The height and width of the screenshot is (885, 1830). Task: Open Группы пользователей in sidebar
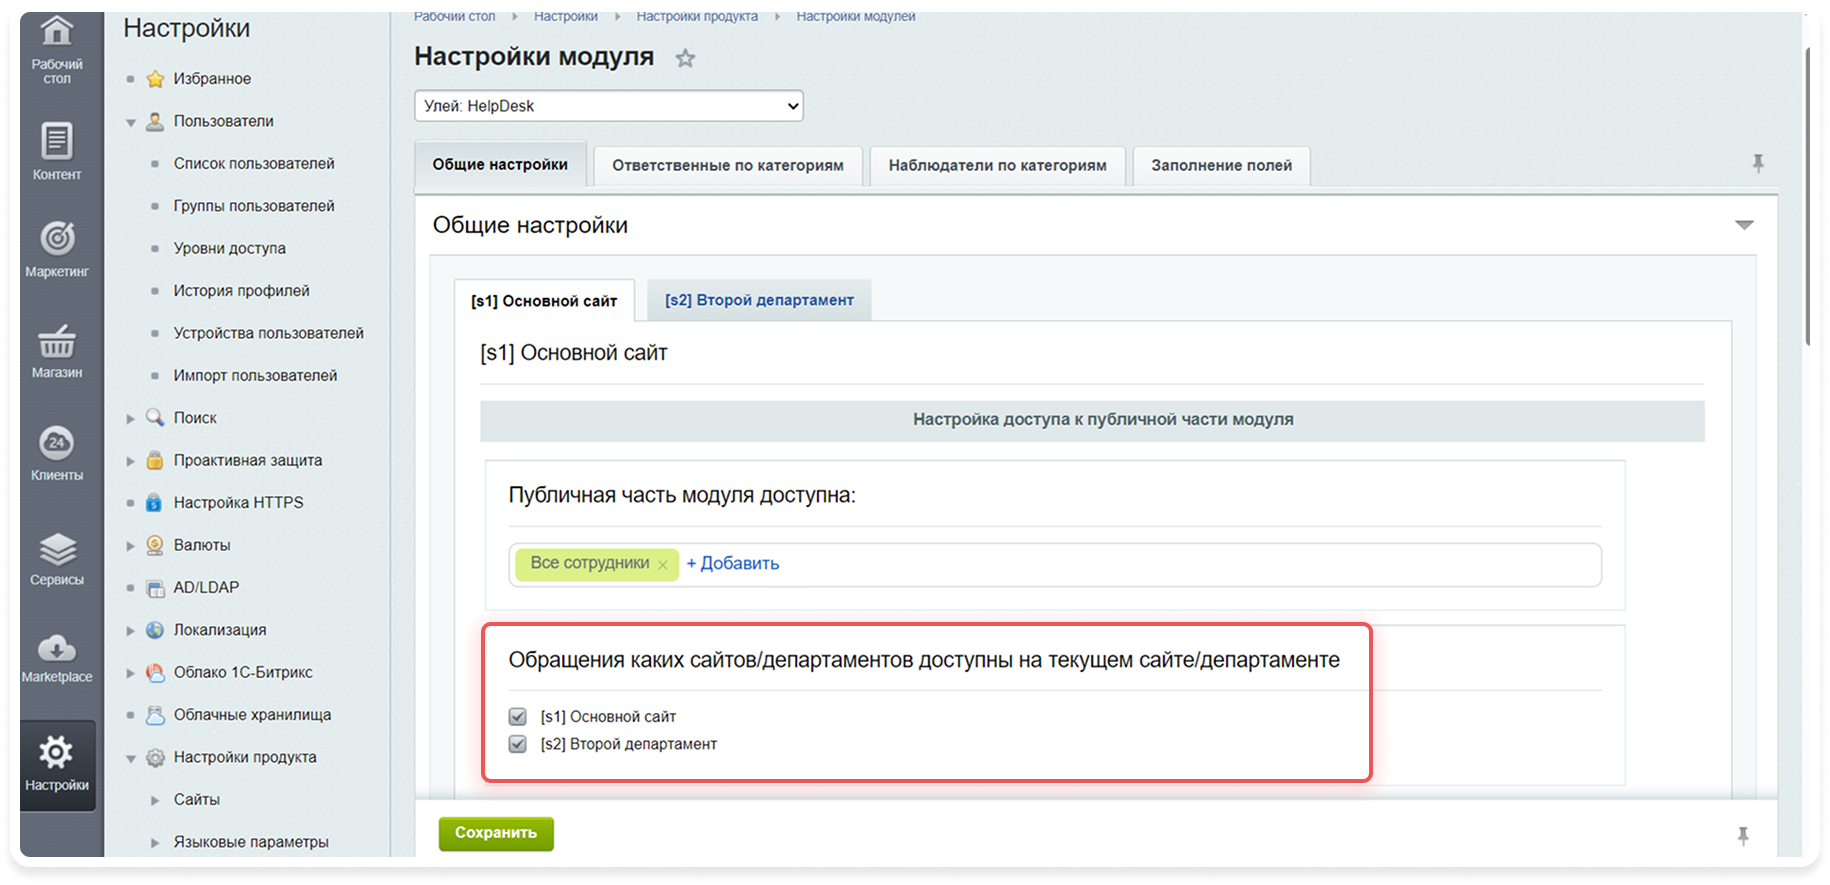[x=254, y=206]
